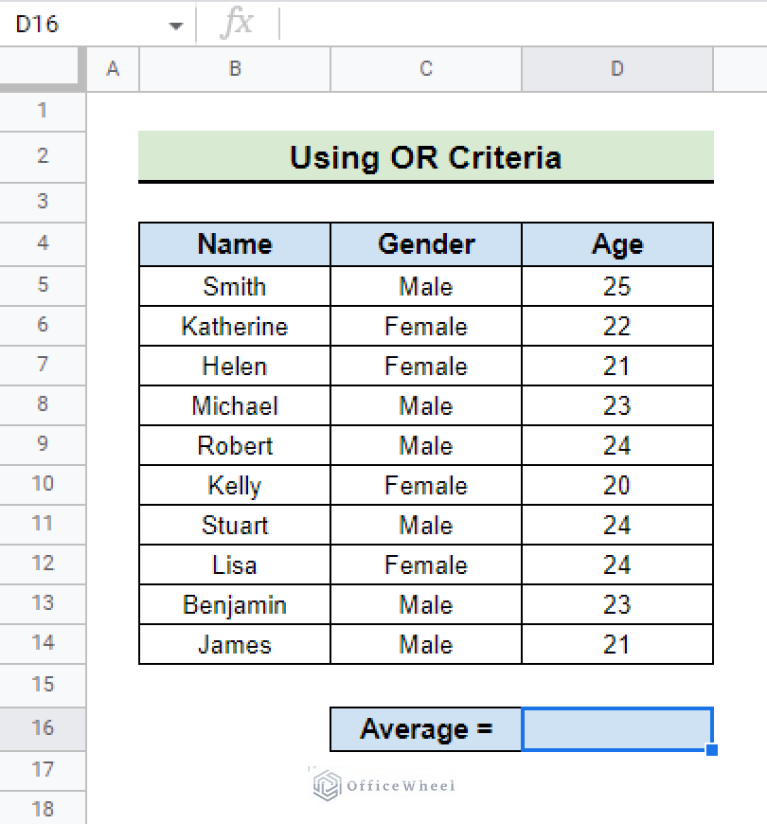Select column header A
The width and height of the screenshot is (767, 824).
click(x=112, y=69)
